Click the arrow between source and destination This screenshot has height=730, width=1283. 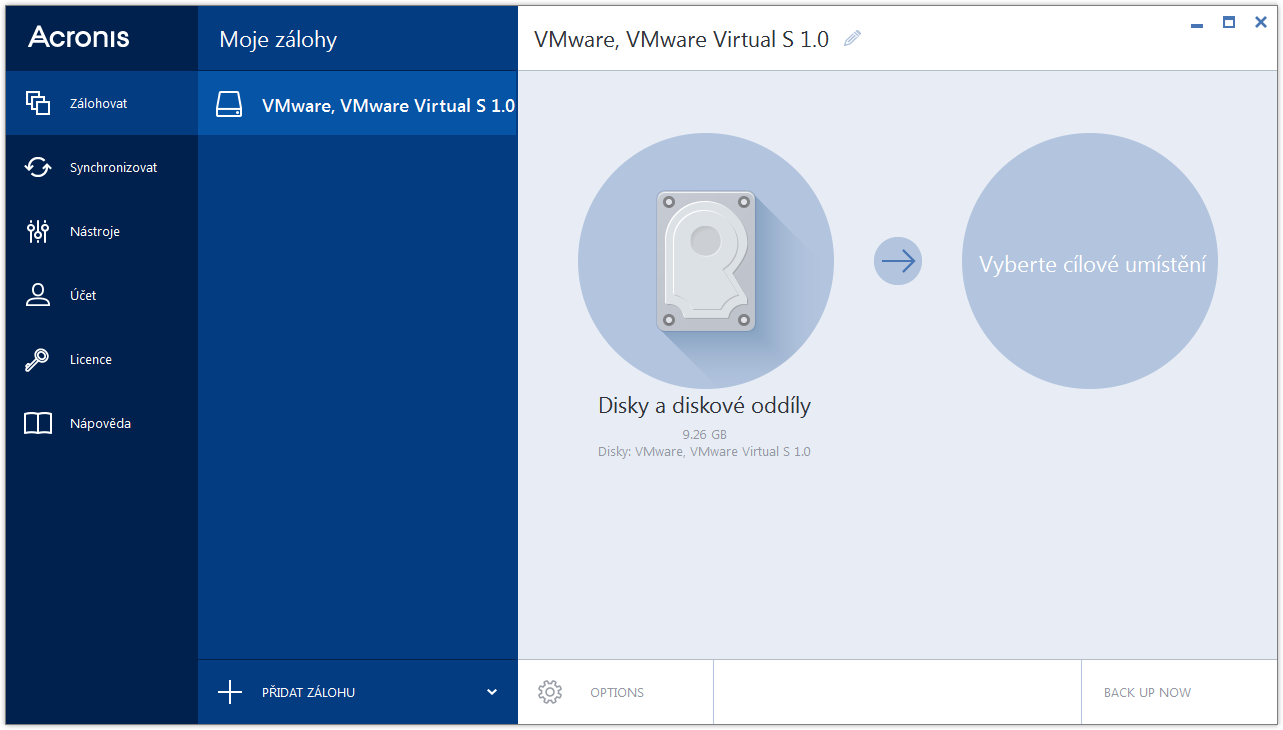click(x=898, y=261)
